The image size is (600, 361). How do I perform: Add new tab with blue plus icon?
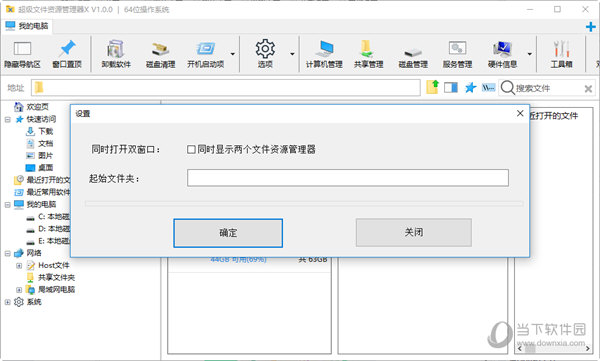(590, 27)
